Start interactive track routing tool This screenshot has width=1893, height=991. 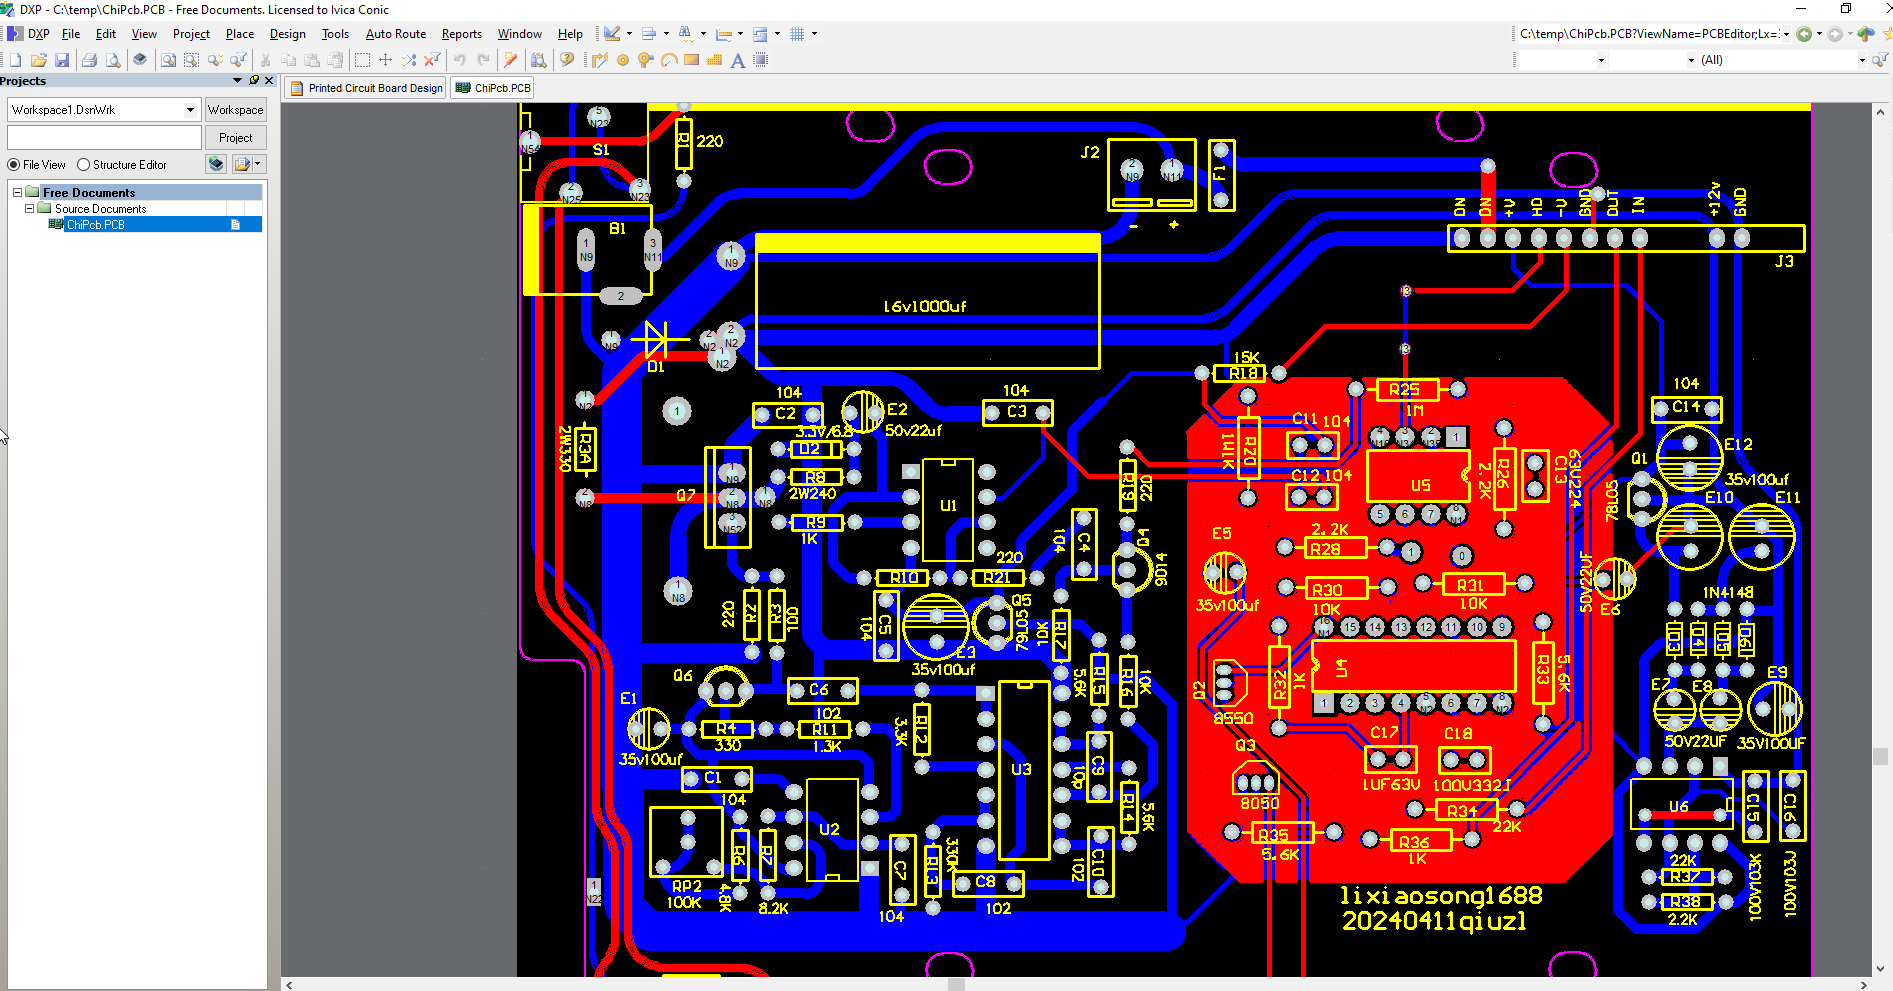tap(599, 60)
